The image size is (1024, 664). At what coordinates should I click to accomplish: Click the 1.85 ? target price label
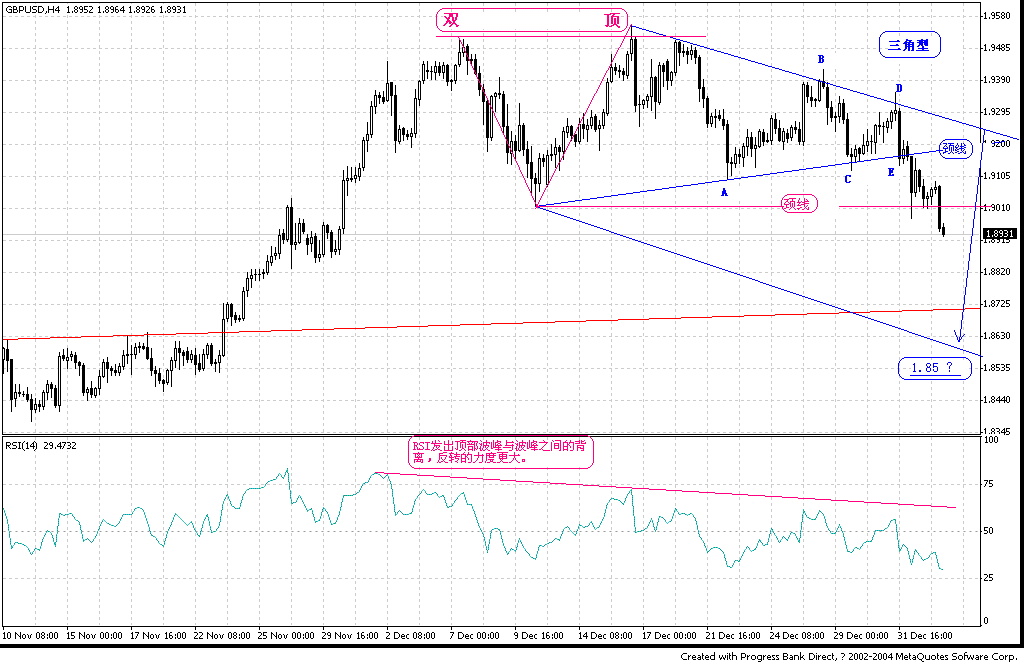tap(934, 368)
